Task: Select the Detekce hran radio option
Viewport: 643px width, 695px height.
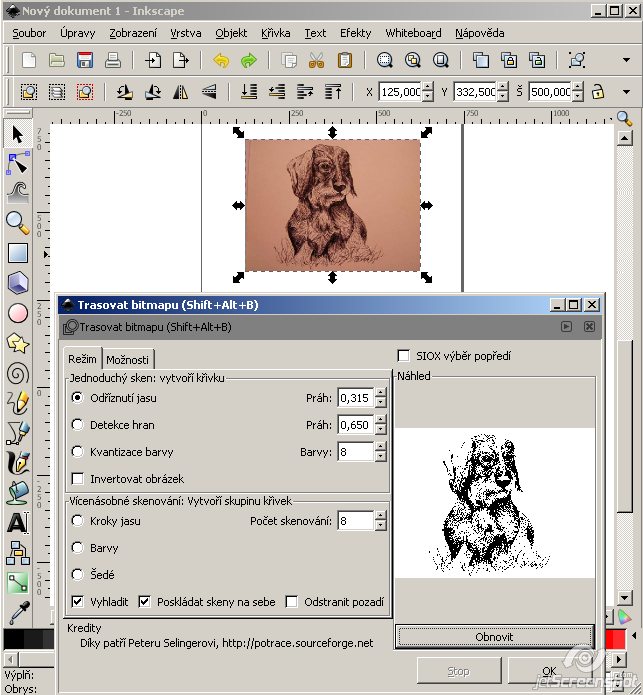Action: [78, 425]
